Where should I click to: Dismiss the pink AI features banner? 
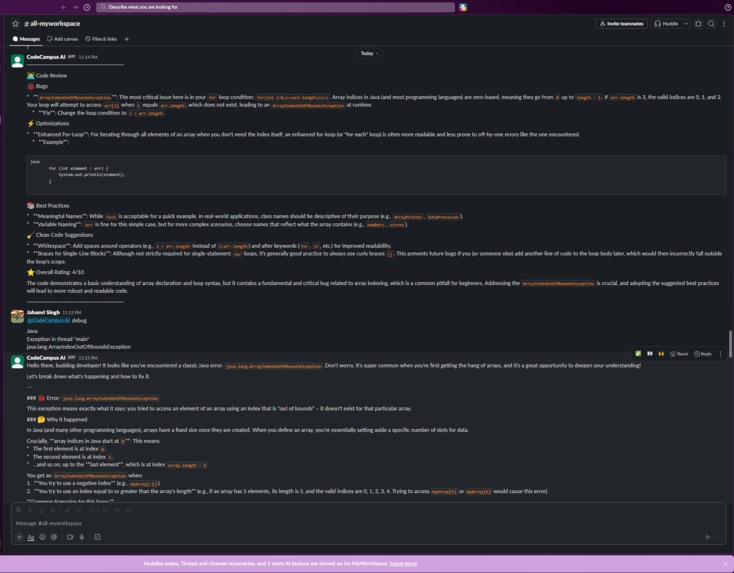point(726,564)
